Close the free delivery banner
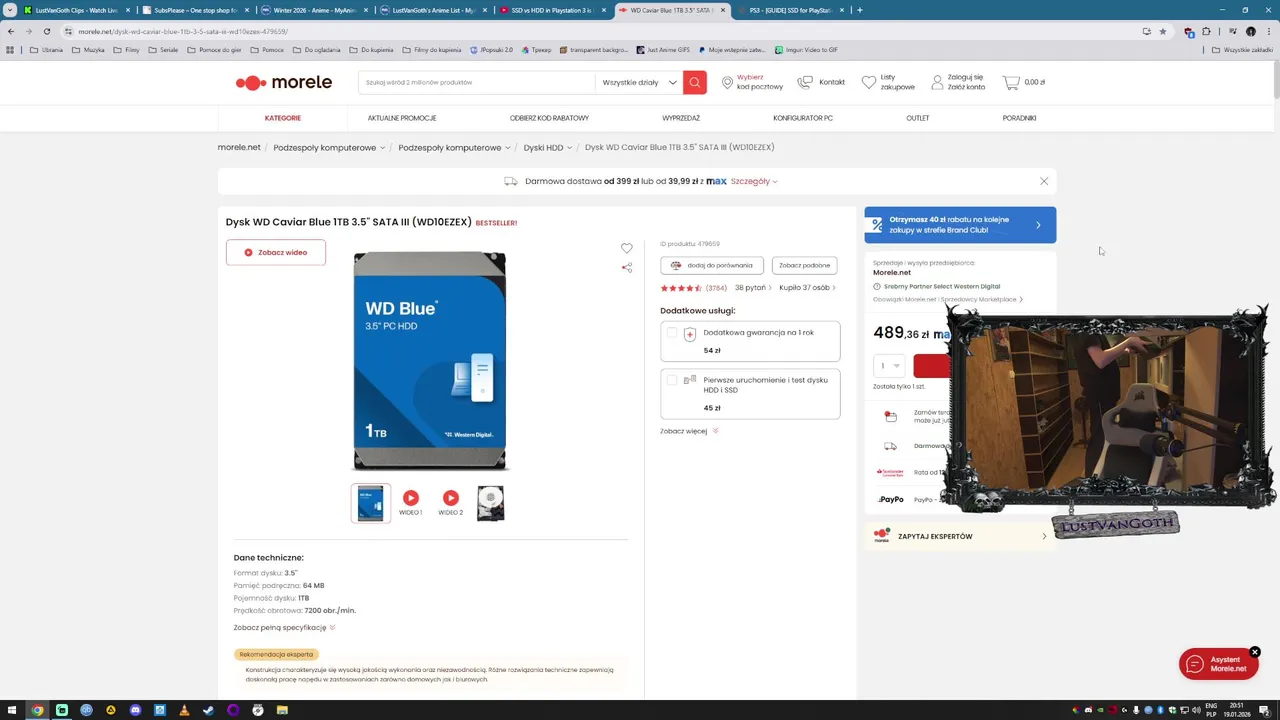This screenshot has height=720, width=1280. tap(1044, 181)
